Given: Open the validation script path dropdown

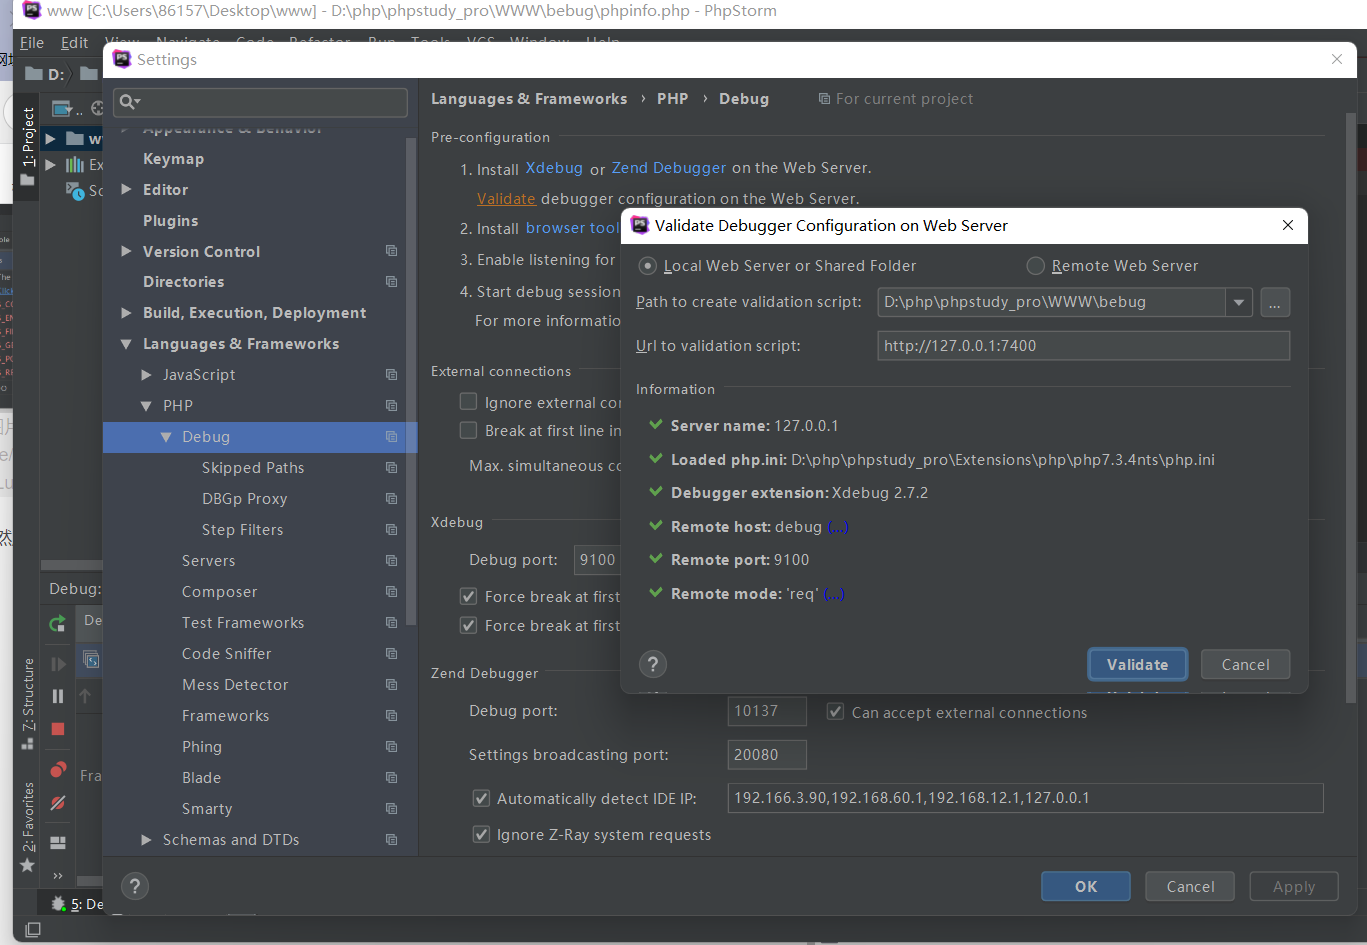Looking at the screenshot, I should (x=1239, y=302).
